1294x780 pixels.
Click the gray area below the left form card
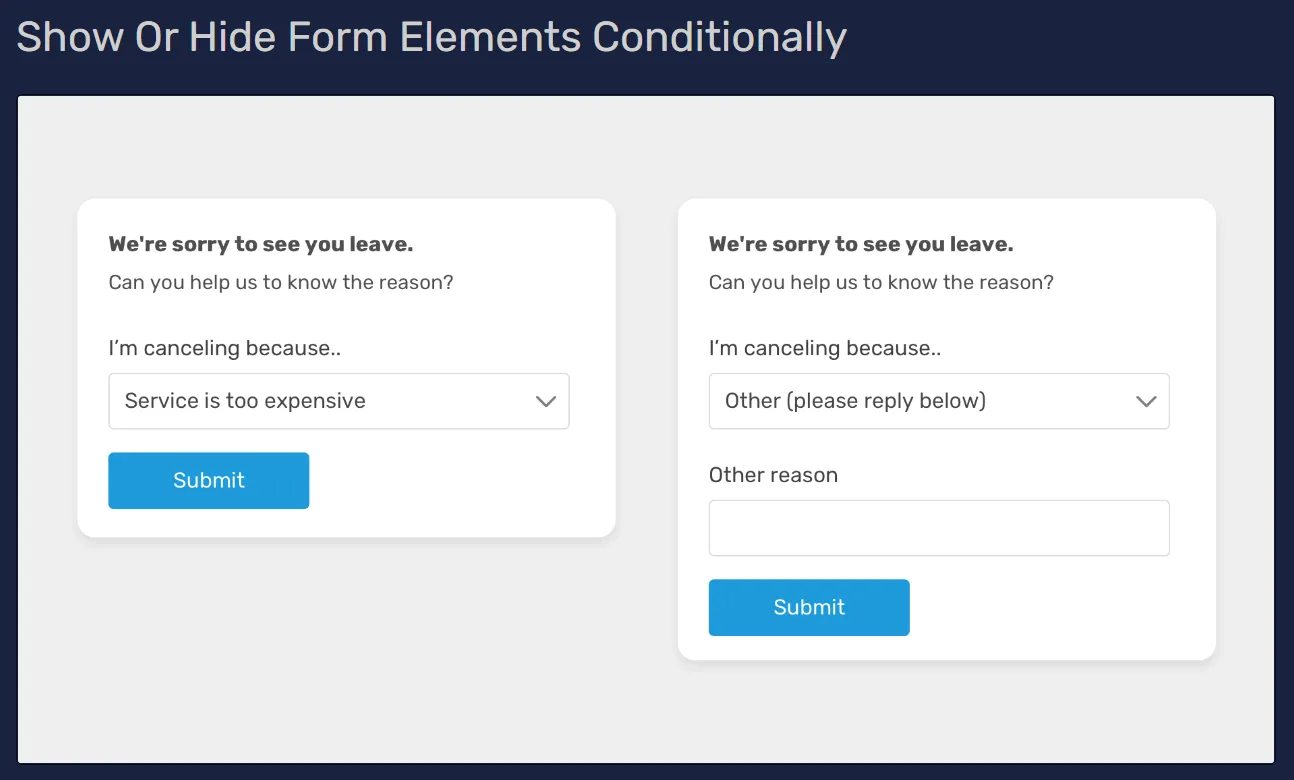pos(346,650)
